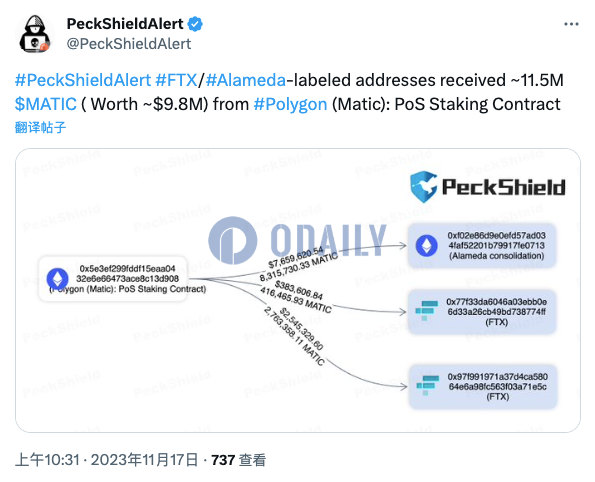595x482 pixels.
Task: Click FTX logo on 0x97f99 address node
Action: [x=427, y=386]
